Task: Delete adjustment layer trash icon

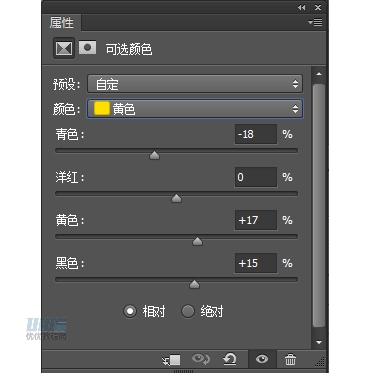Action: click(290, 360)
